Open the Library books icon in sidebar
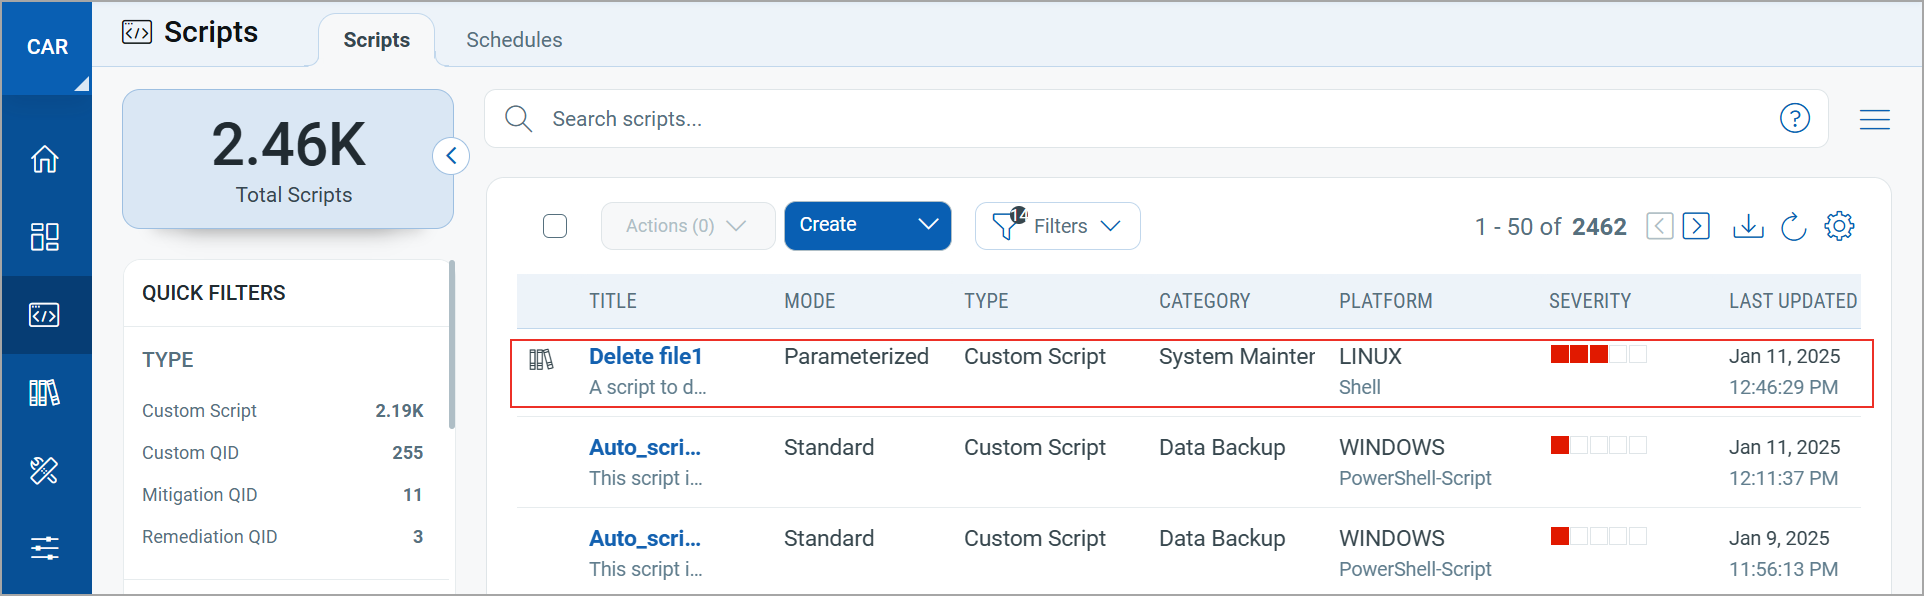The image size is (1924, 596). [45, 393]
